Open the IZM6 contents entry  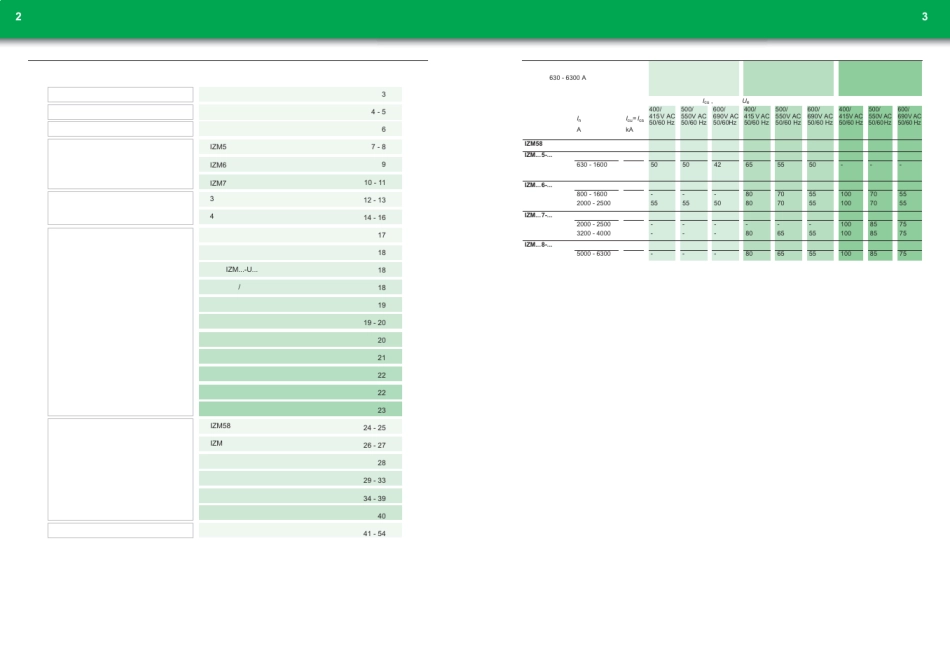(x=300, y=165)
